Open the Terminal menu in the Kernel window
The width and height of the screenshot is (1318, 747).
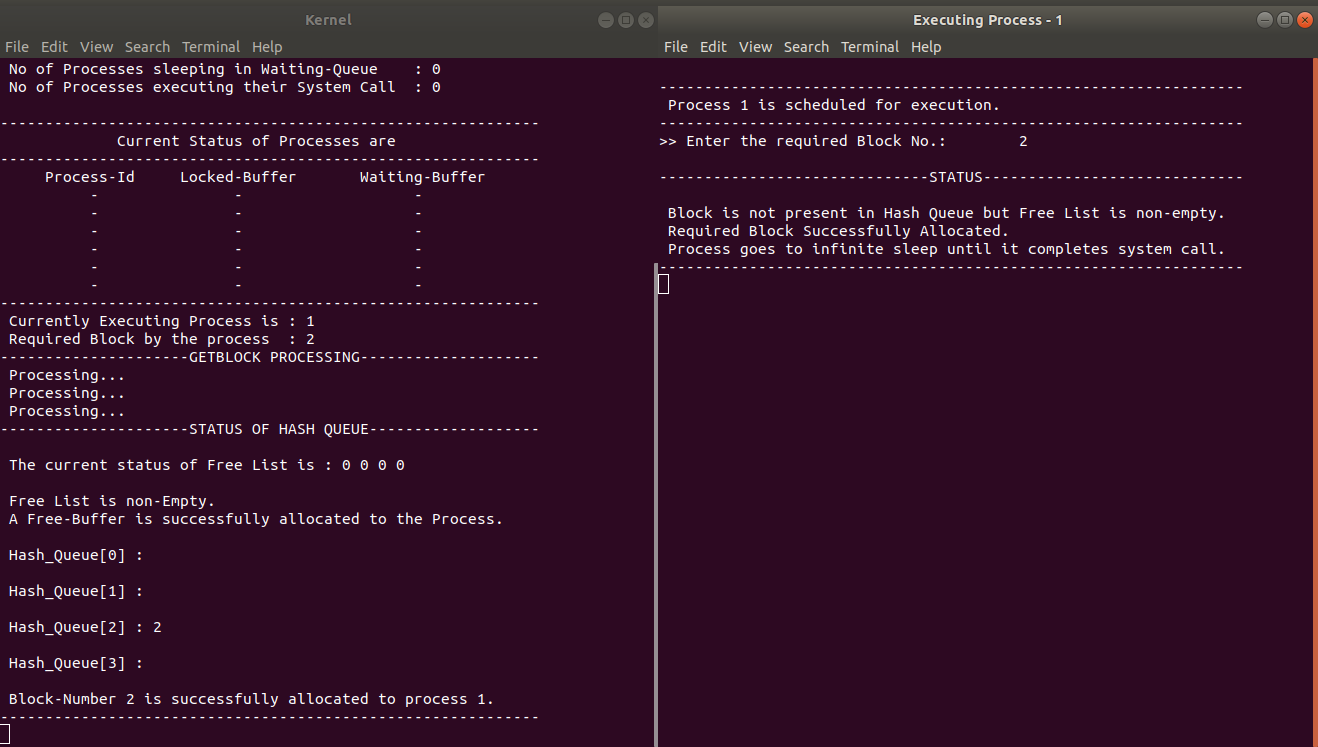211,46
